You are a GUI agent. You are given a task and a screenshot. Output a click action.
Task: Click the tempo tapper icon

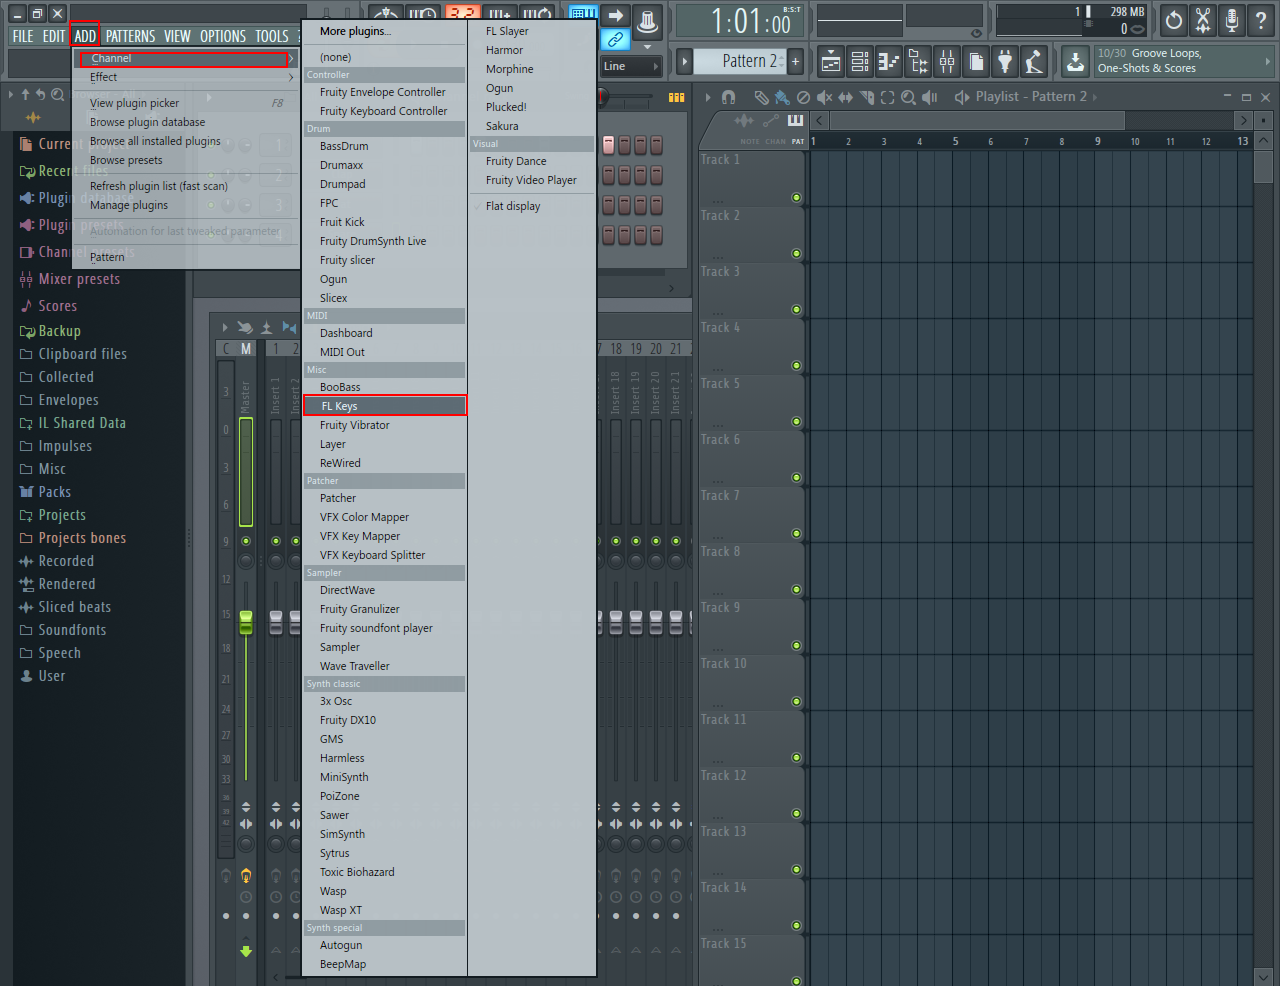pos(1034,62)
